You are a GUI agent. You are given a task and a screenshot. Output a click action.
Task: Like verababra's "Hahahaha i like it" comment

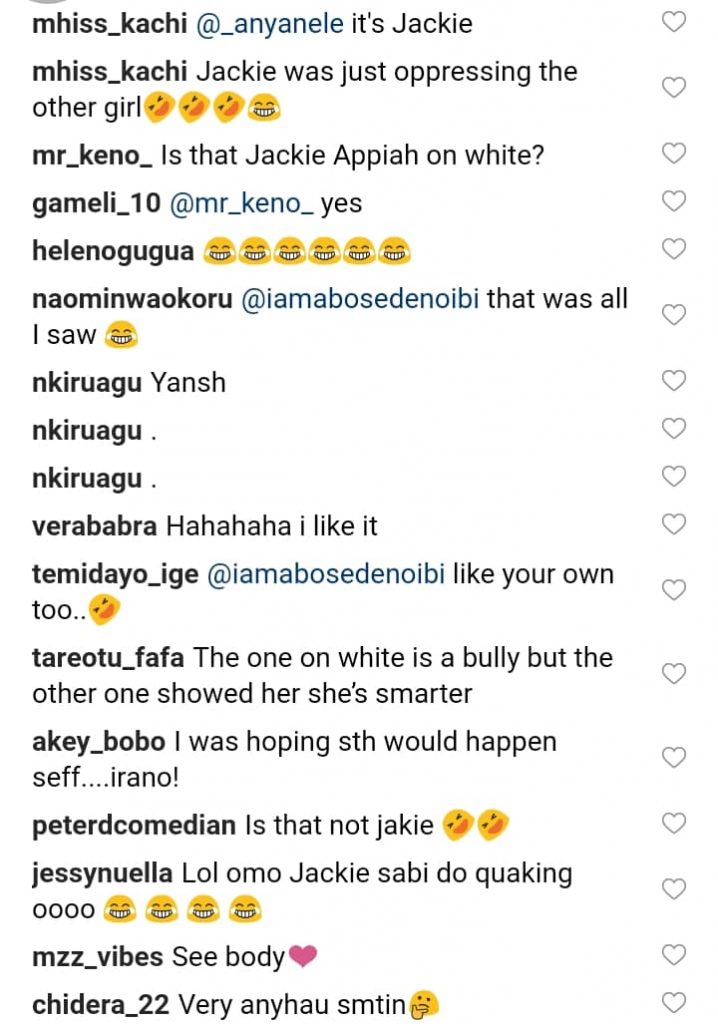pyautogui.click(x=675, y=524)
